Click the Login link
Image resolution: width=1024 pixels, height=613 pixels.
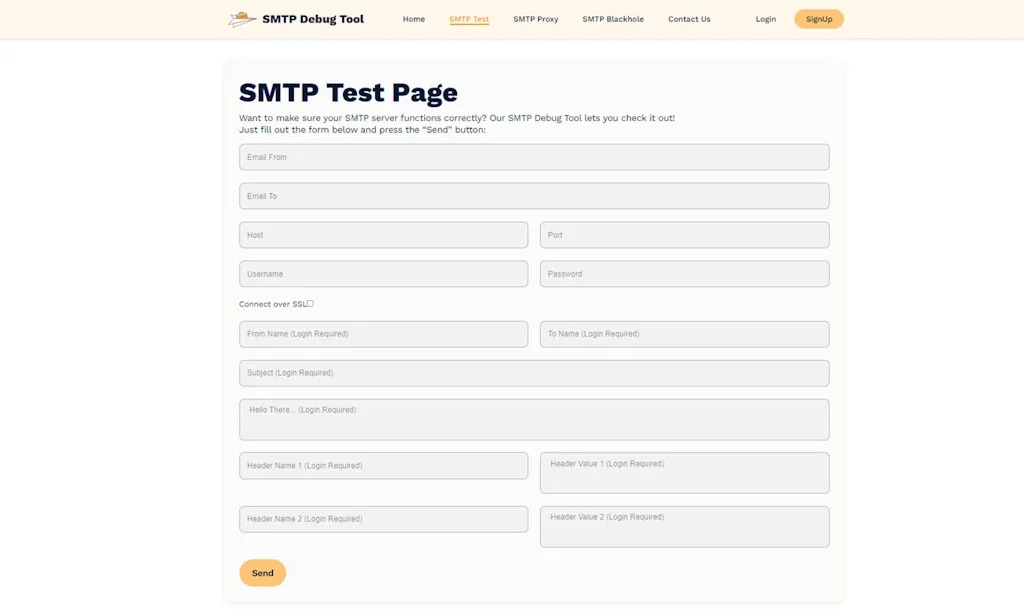[766, 18]
